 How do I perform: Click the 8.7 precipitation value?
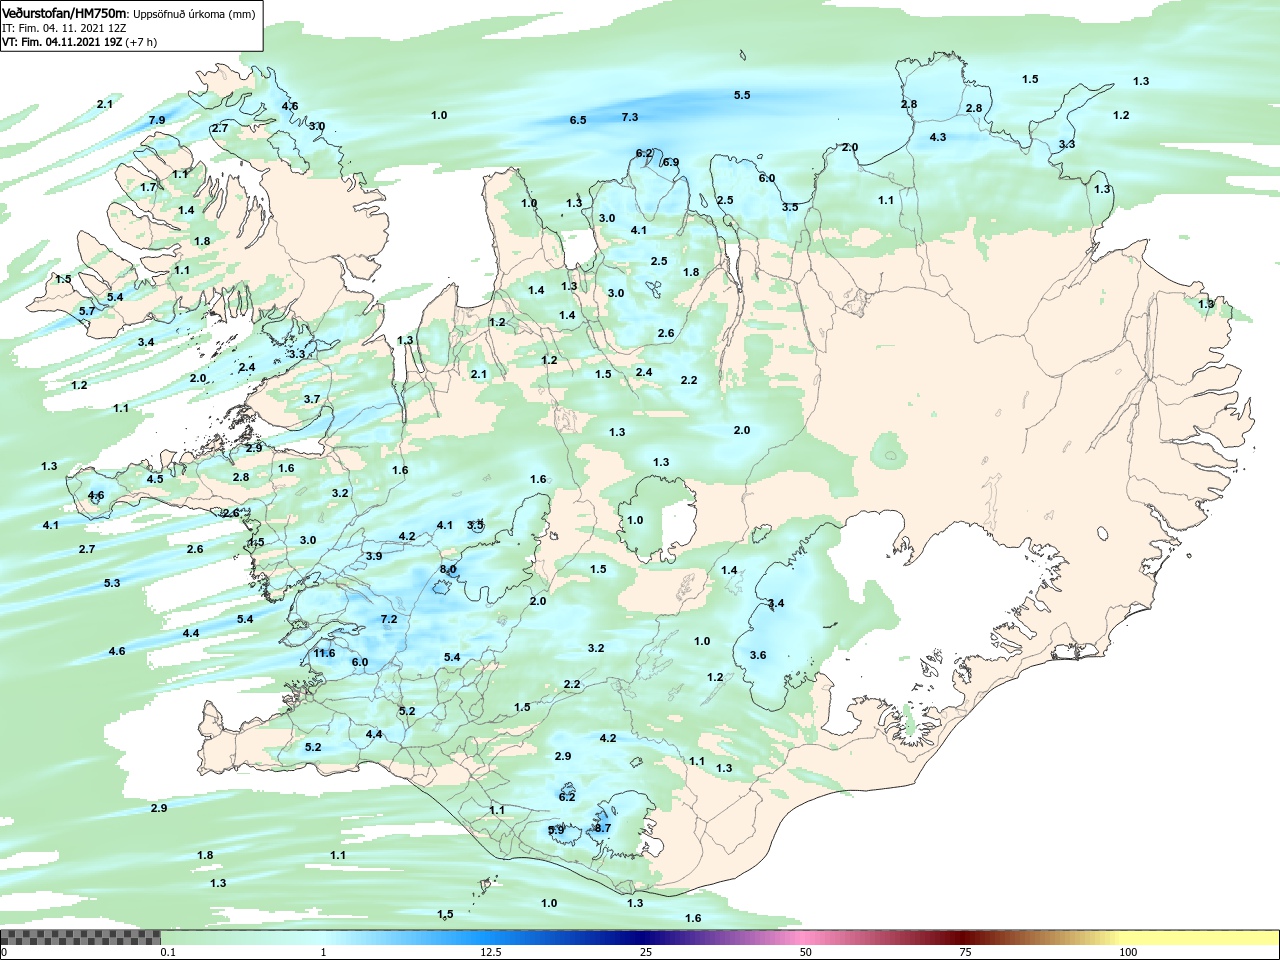(x=602, y=828)
